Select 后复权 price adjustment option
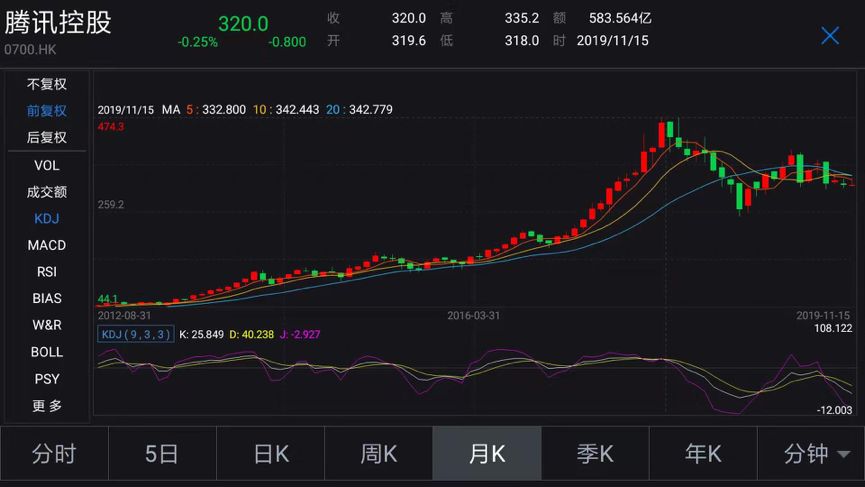This screenshot has width=865, height=487. pos(47,137)
